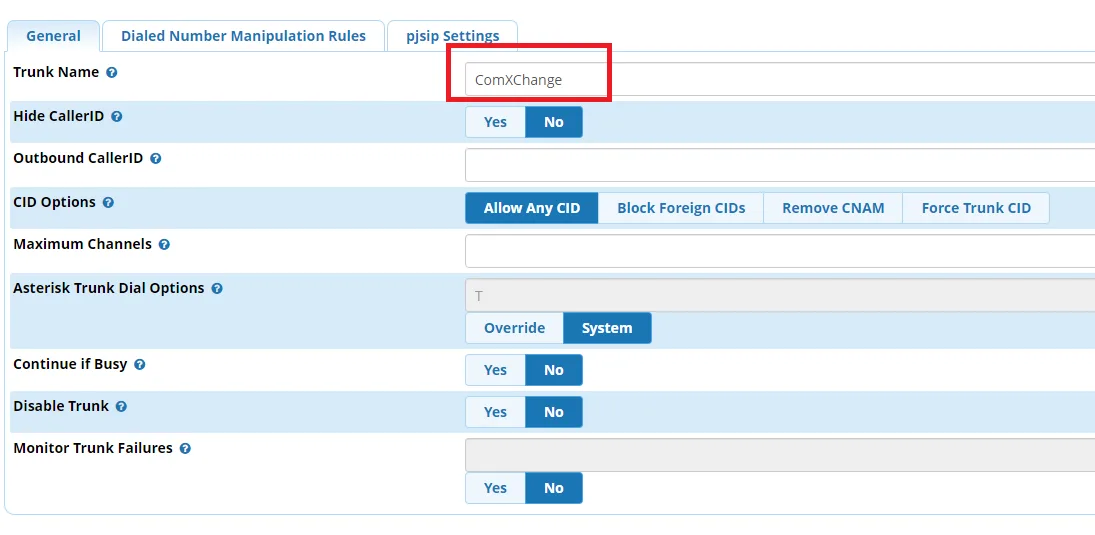Open help icon beside Maximum Channels
The image size is (1095, 535).
tap(164, 244)
